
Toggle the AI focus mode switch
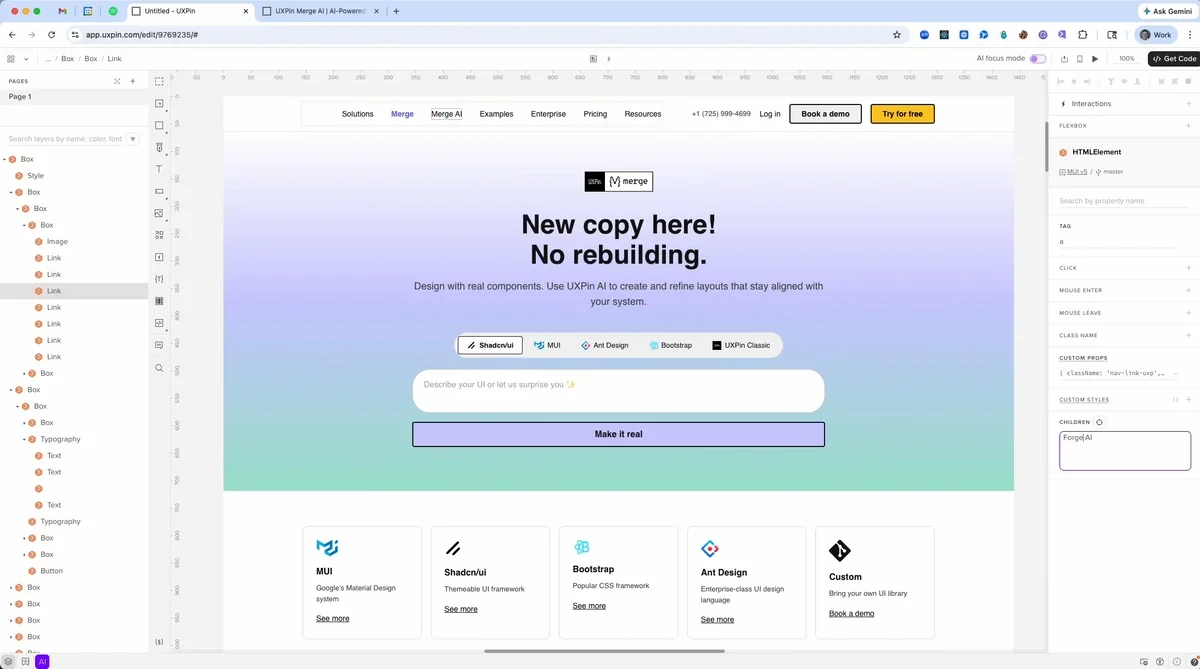point(1038,59)
